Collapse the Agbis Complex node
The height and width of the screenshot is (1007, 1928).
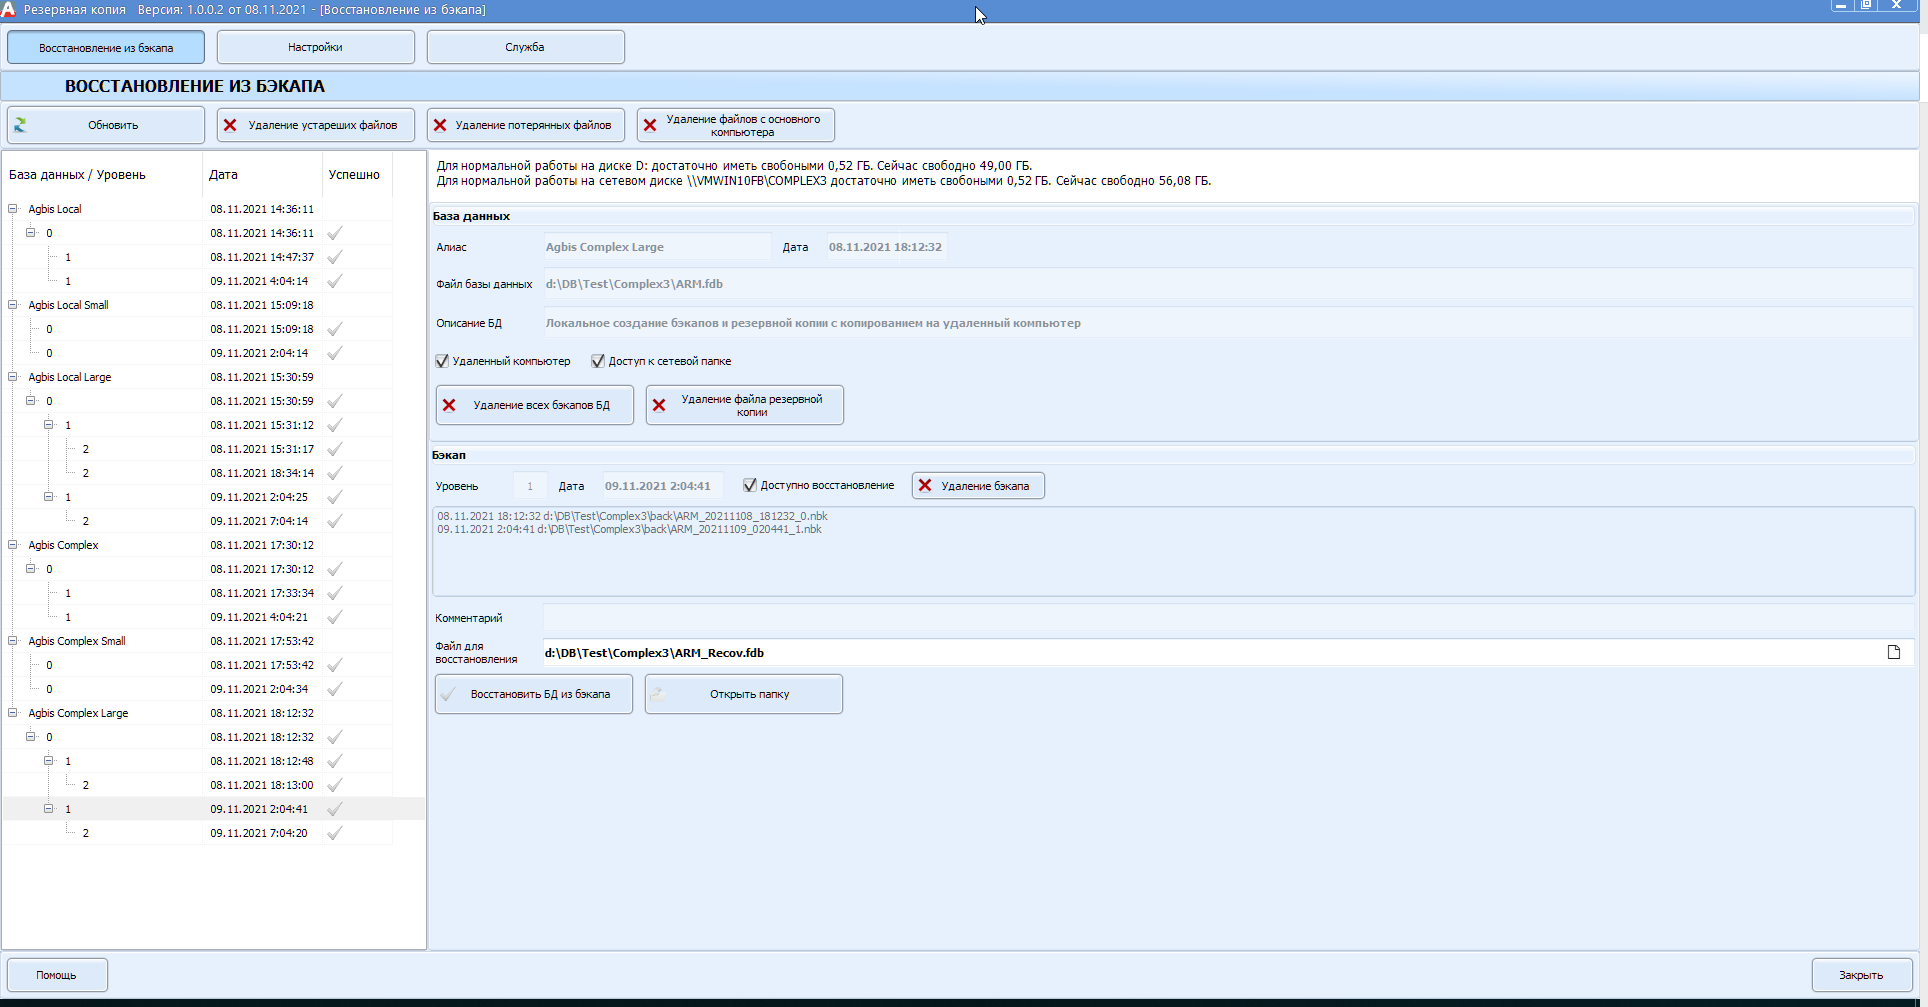click(x=13, y=545)
